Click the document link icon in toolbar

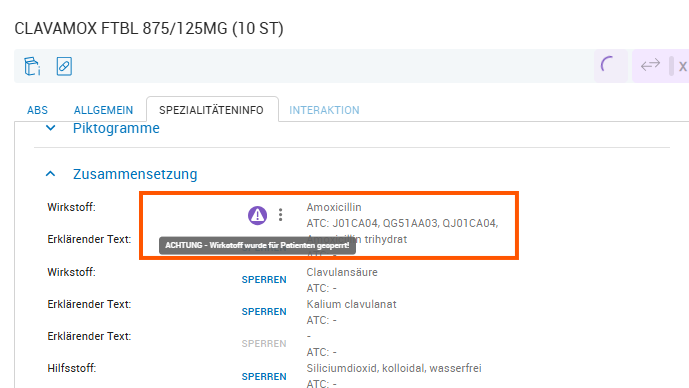(64, 66)
